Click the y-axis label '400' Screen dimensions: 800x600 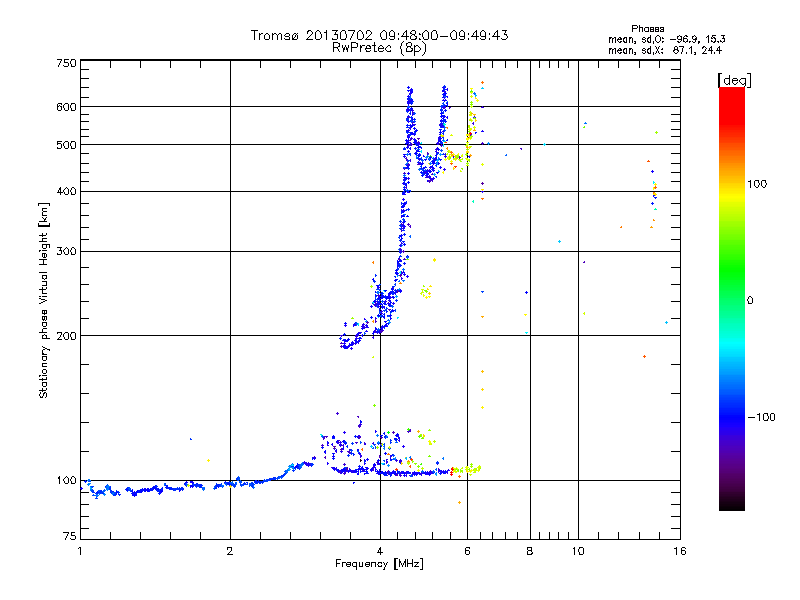(x=66, y=192)
